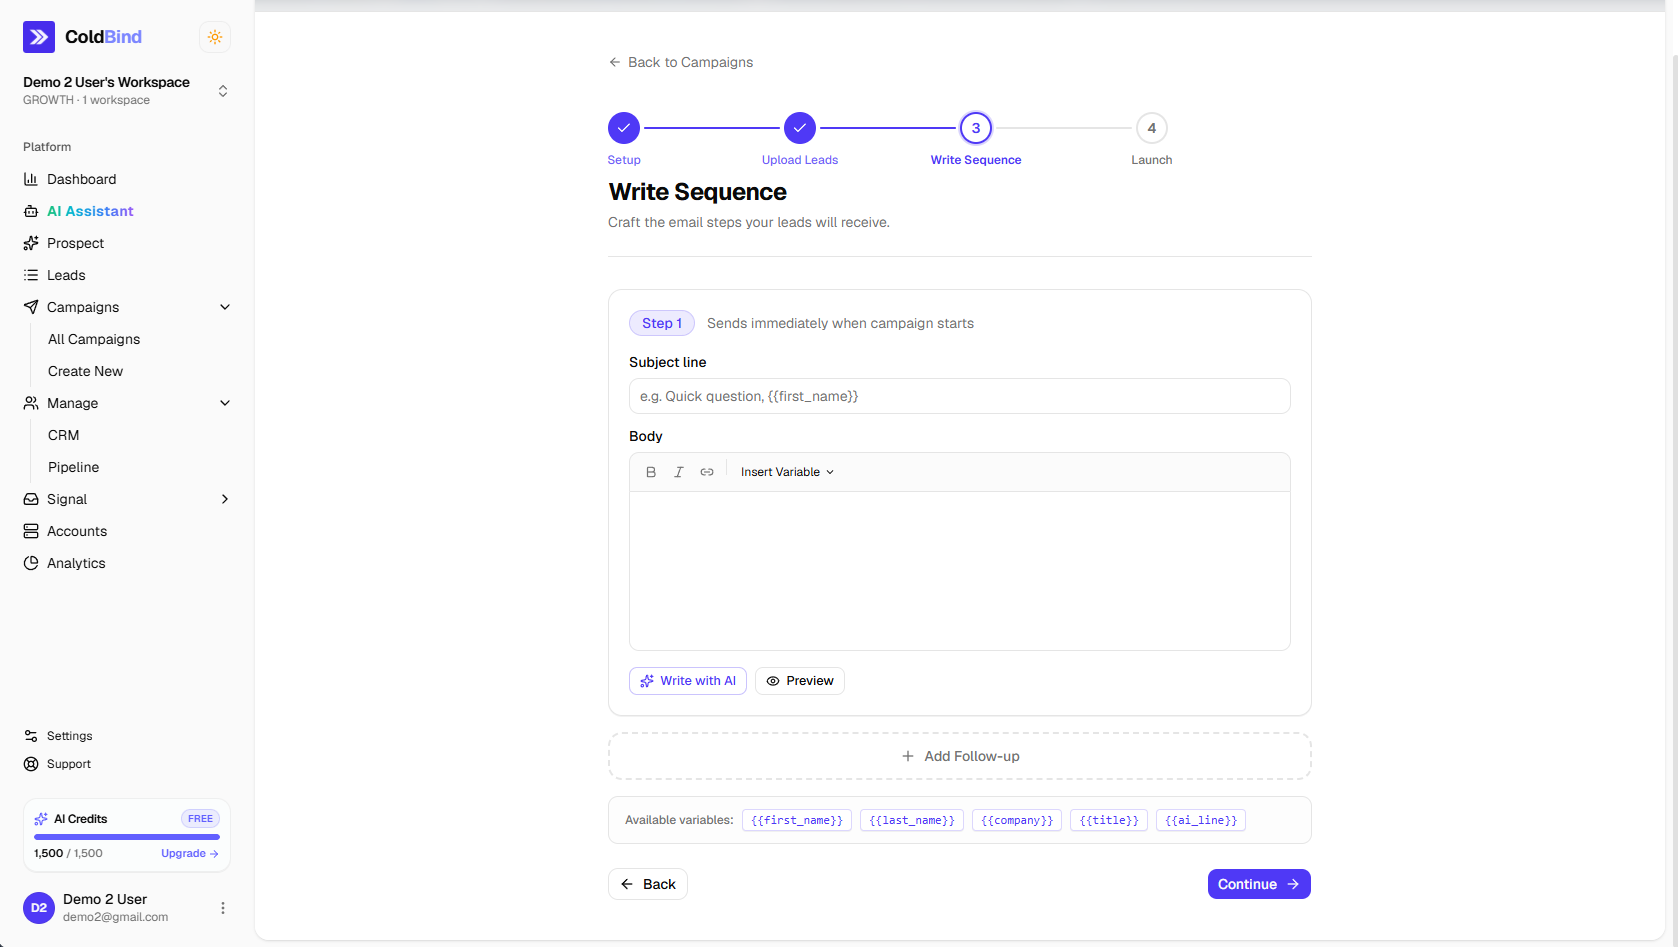
Task: Click the Campaigns paper plane icon
Action: tap(31, 307)
